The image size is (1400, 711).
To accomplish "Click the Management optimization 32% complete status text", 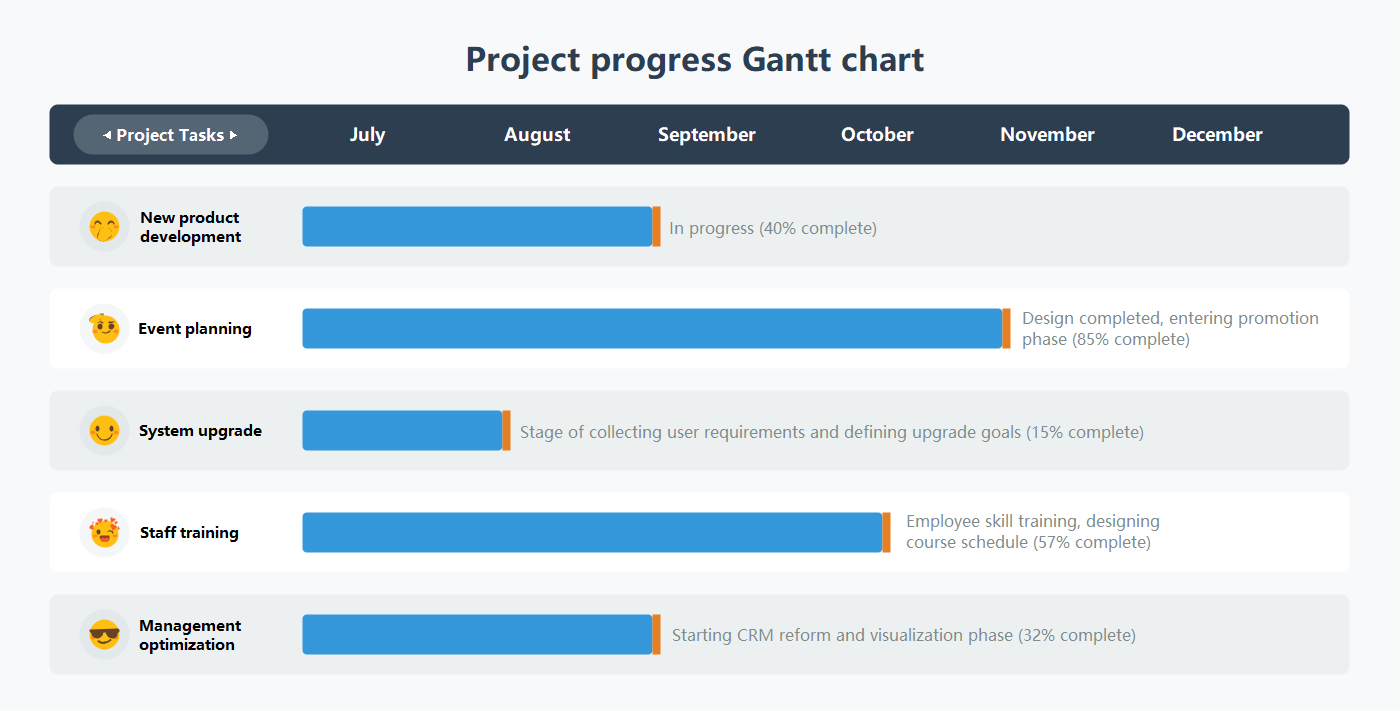I will [x=903, y=635].
